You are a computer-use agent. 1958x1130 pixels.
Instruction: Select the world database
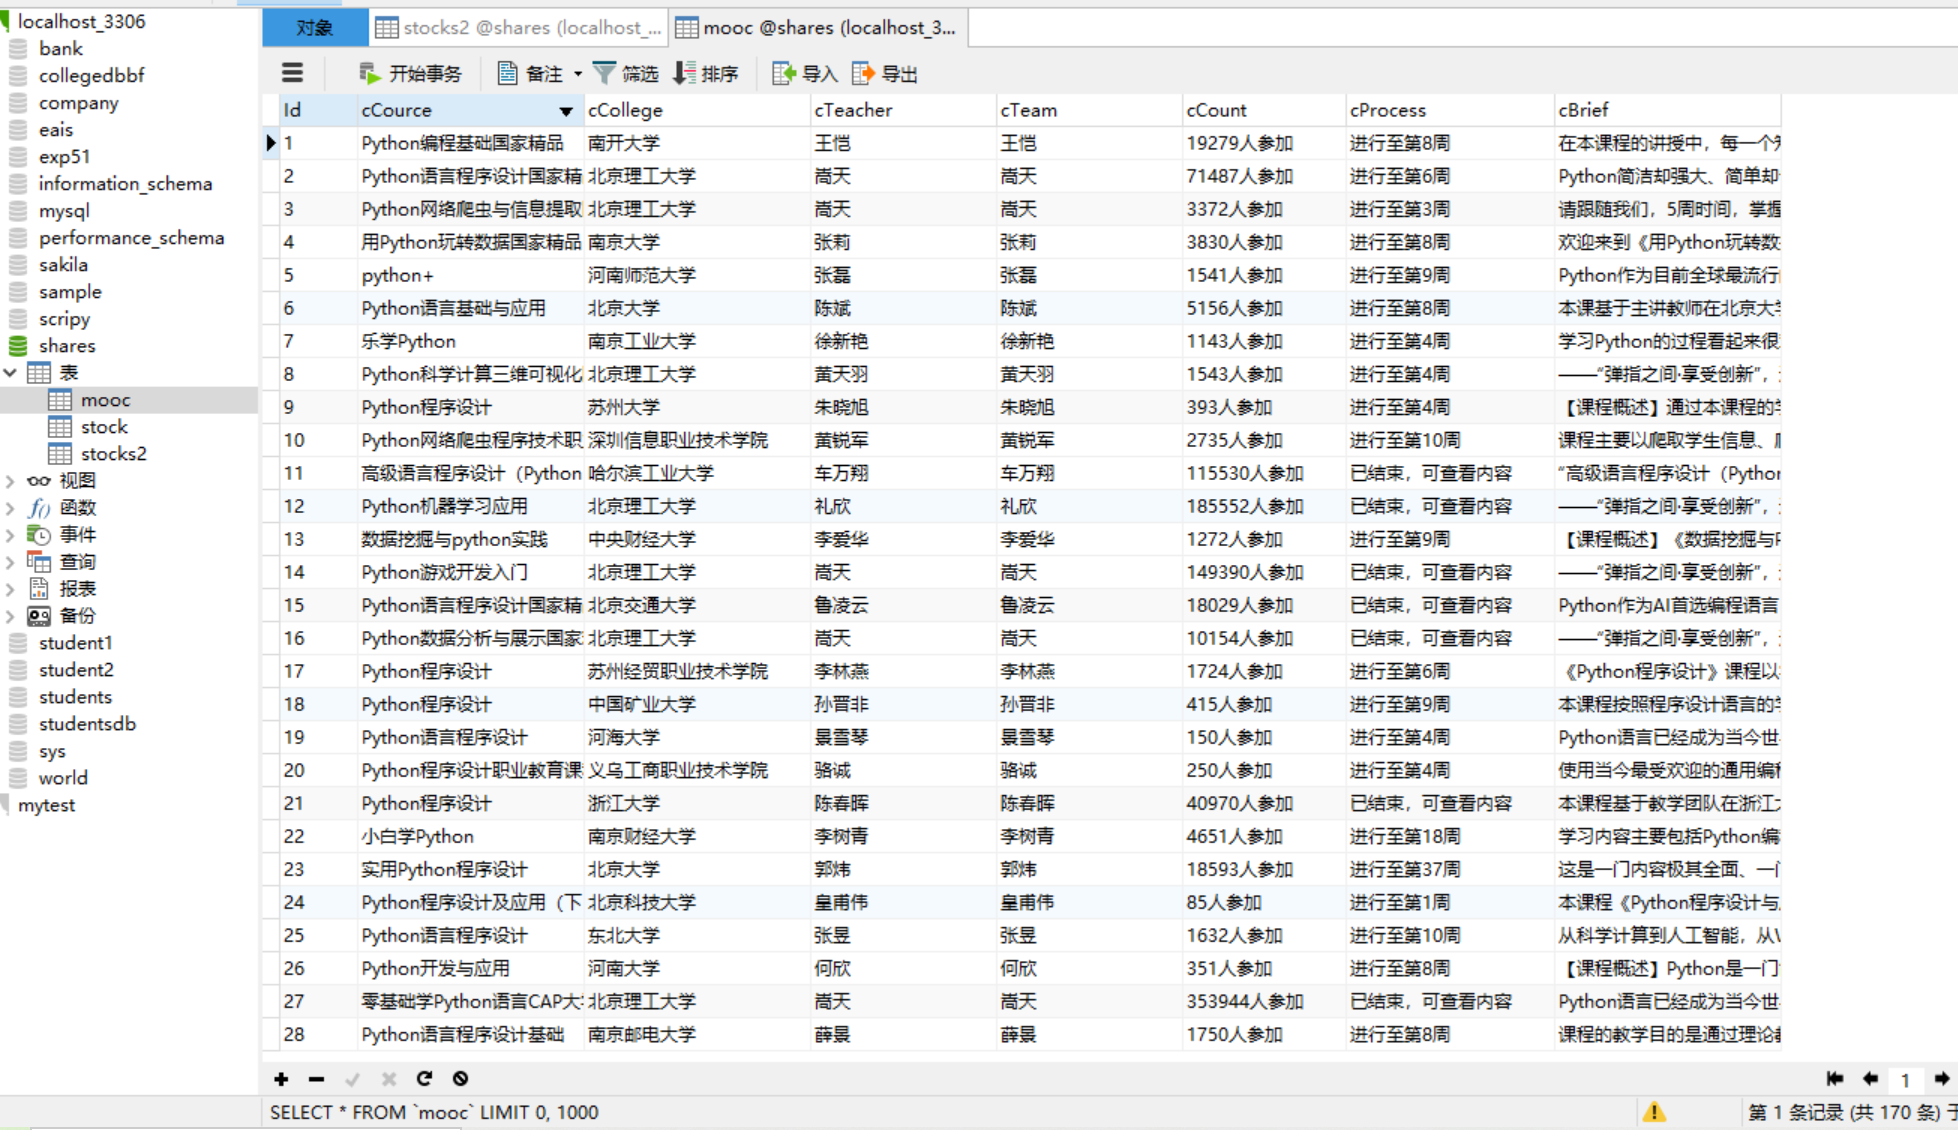click(63, 778)
